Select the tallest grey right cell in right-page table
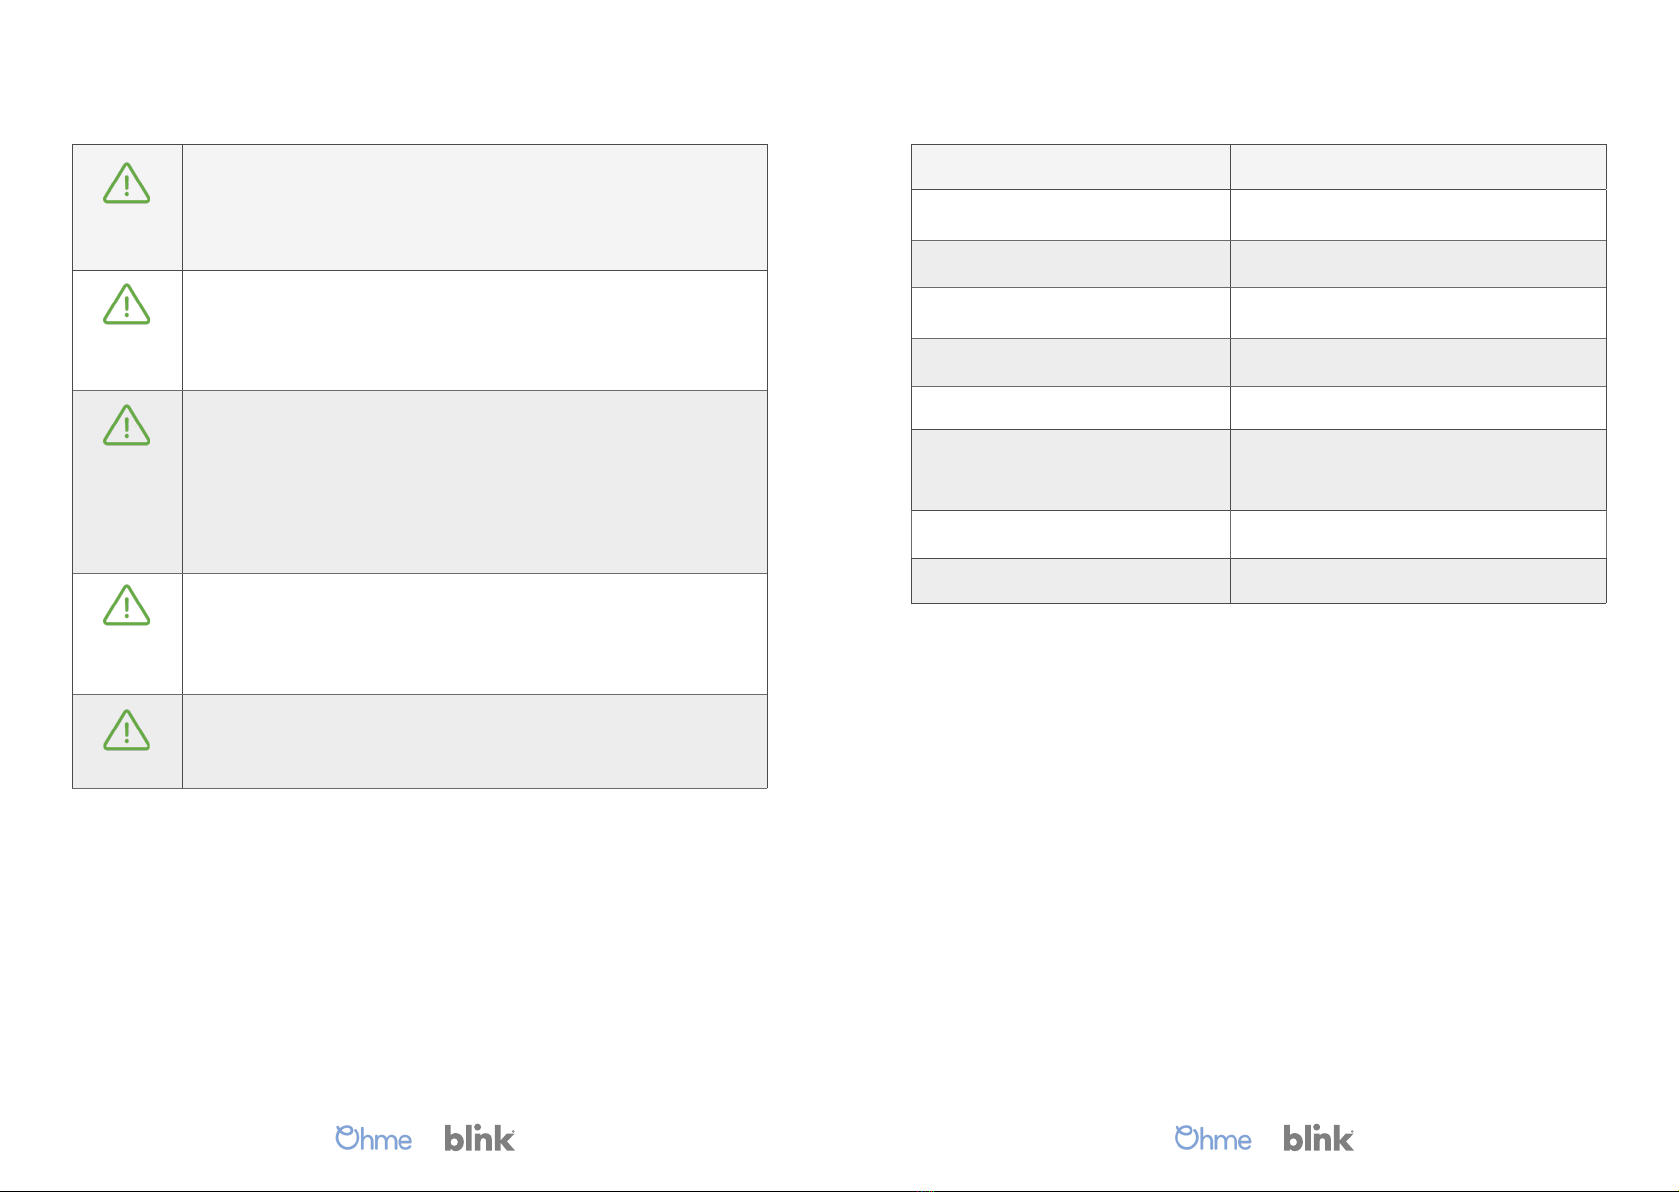Image resolution: width=1679 pixels, height=1192 pixels. 1418,470
